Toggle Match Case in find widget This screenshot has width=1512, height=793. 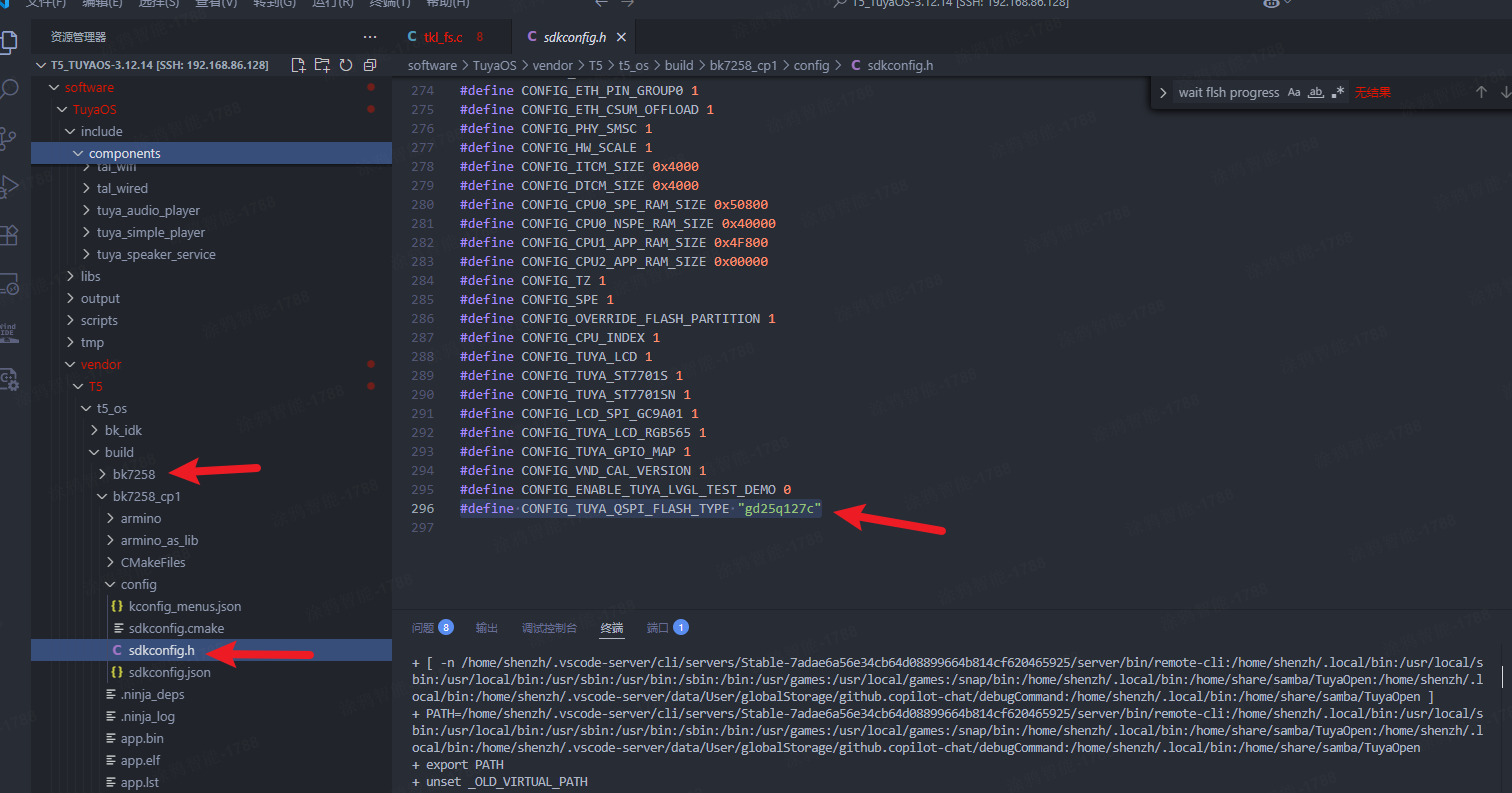click(x=1294, y=92)
